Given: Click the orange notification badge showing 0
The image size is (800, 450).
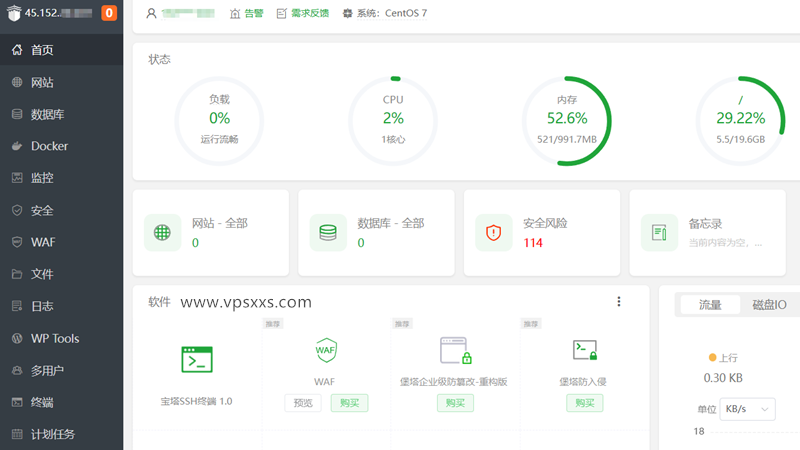Looking at the screenshot, I should [x=109, y=13].
